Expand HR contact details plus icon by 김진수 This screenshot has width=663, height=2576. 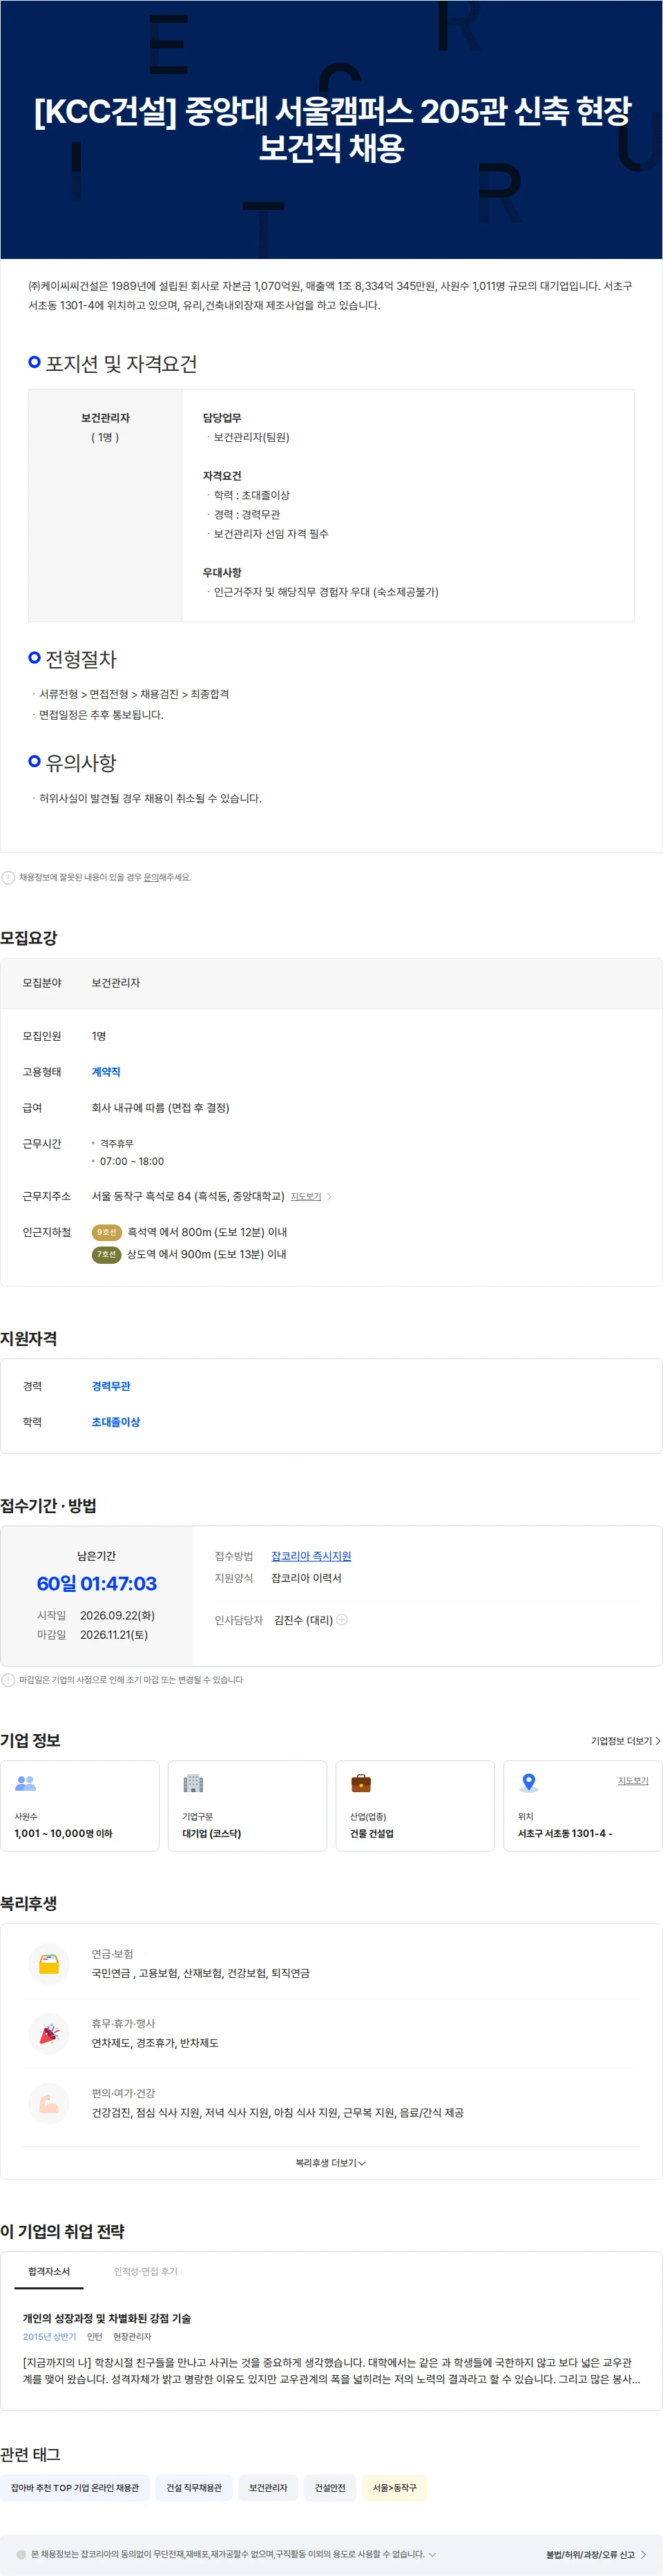(342, 1619)
